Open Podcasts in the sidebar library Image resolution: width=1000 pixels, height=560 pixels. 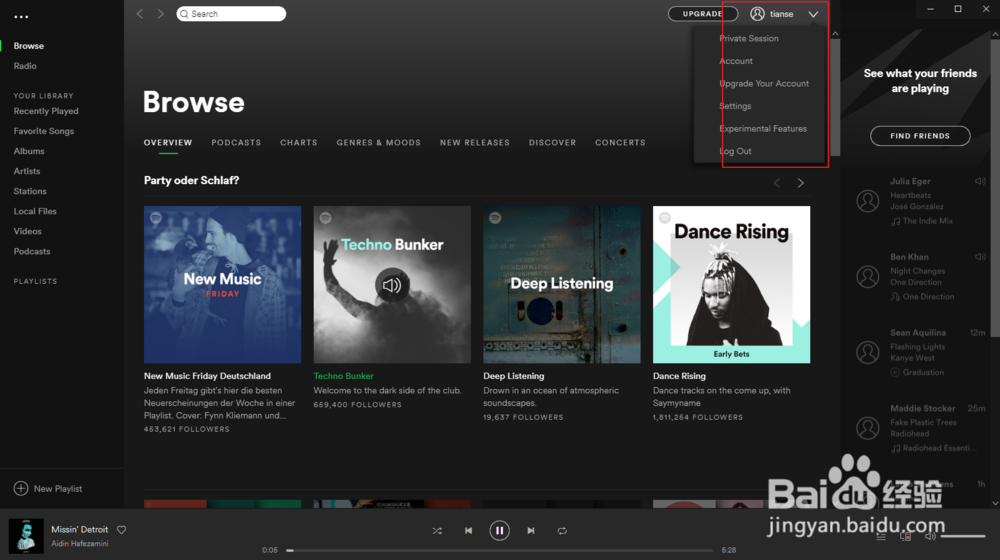(32, 251)
